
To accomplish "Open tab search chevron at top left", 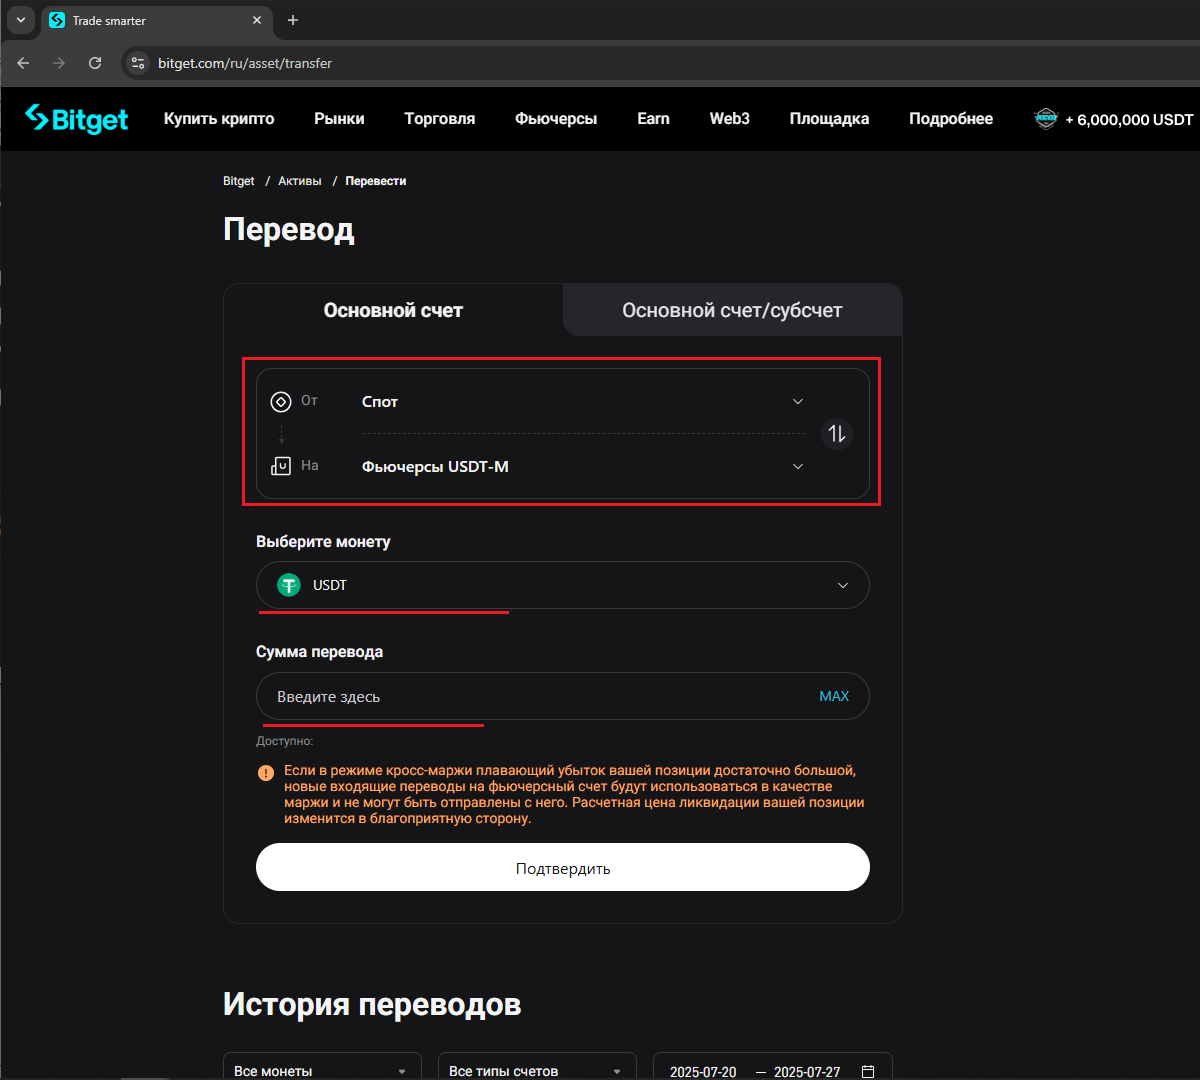I will [x=20, y=20].
